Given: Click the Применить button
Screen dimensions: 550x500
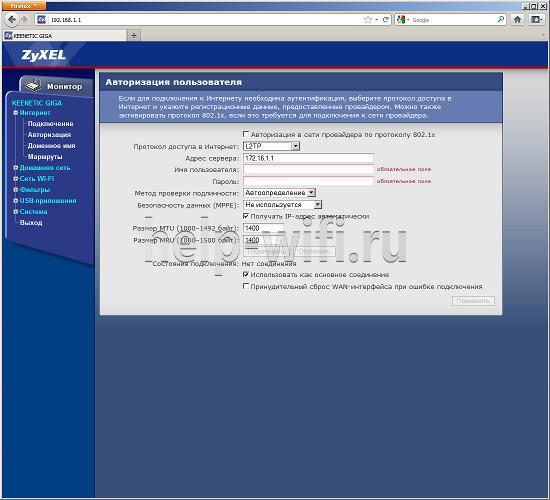Looking at the screenshot, I should tap(473, 301).
